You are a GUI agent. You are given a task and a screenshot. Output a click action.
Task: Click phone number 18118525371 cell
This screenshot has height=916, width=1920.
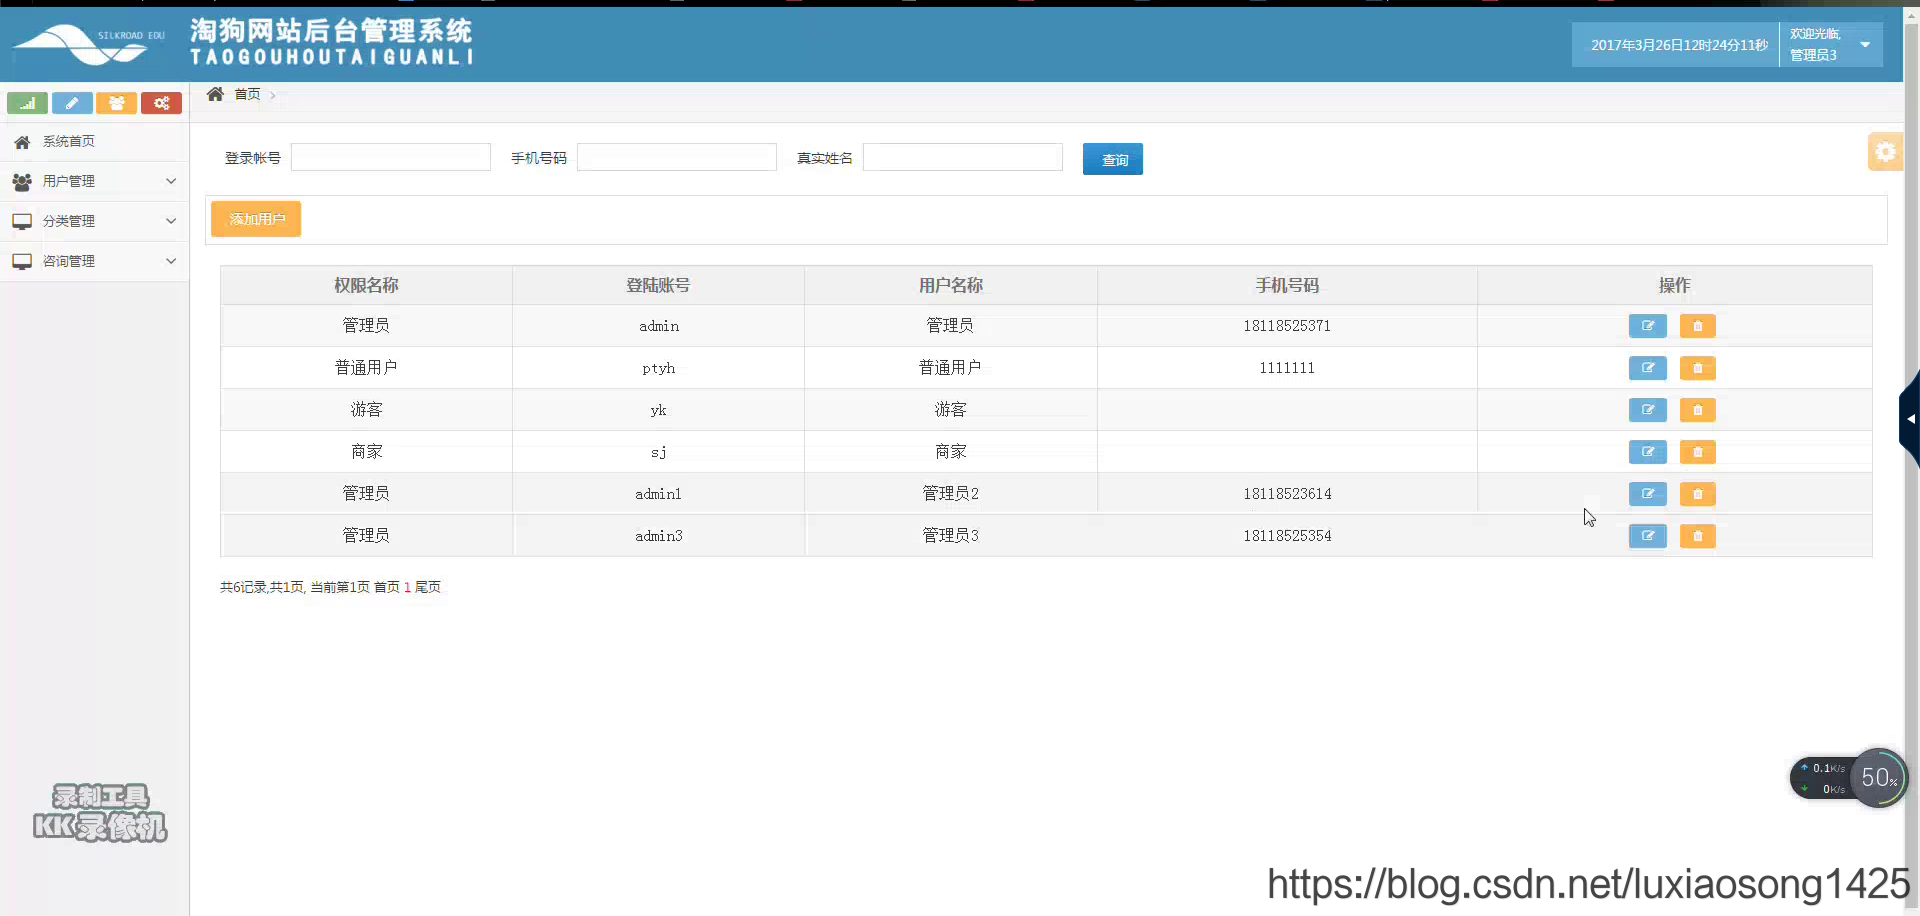coord(1287,326)
